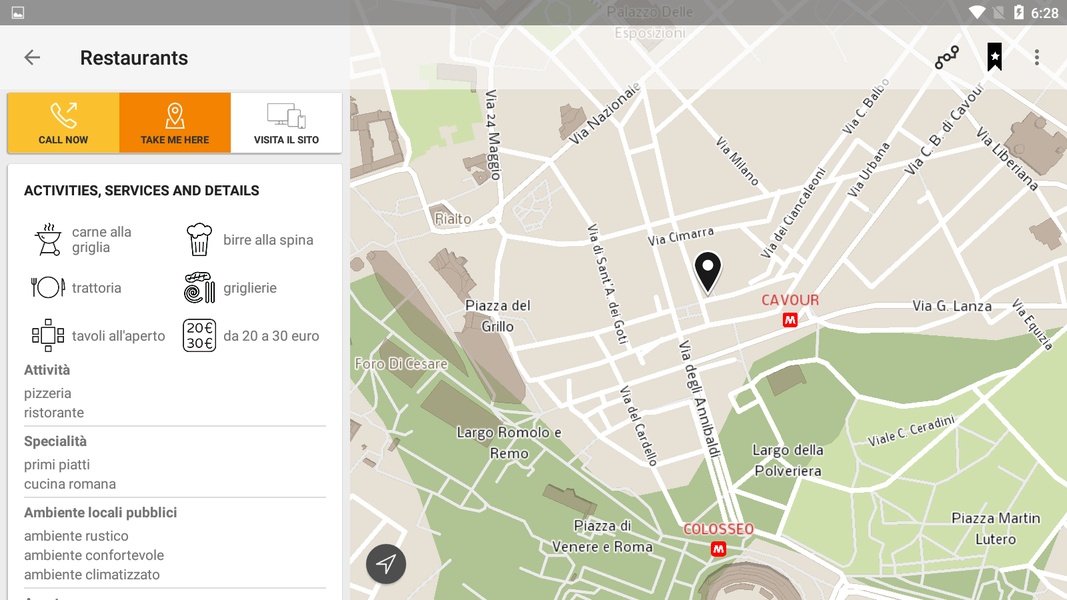Tap the bookmark star icon

(x=994, y=57)
